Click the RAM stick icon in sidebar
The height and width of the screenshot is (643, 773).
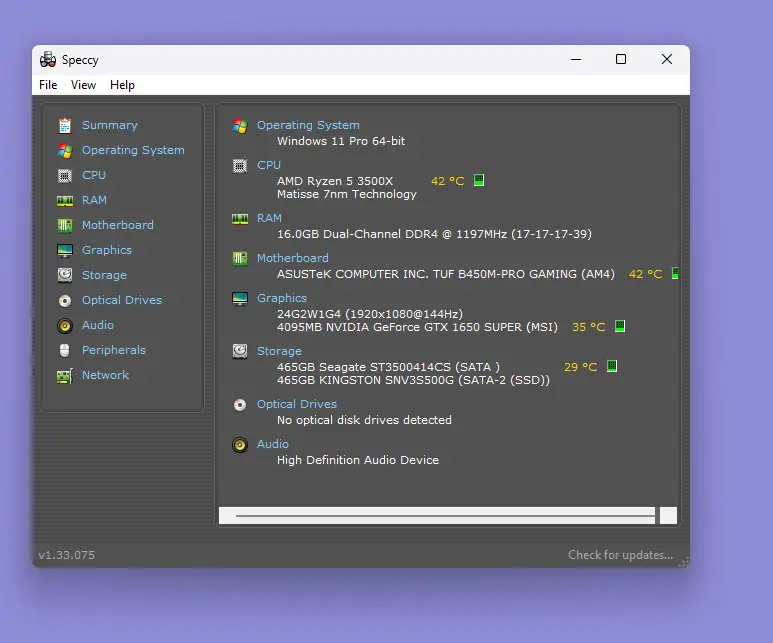(x=65, y=200)
